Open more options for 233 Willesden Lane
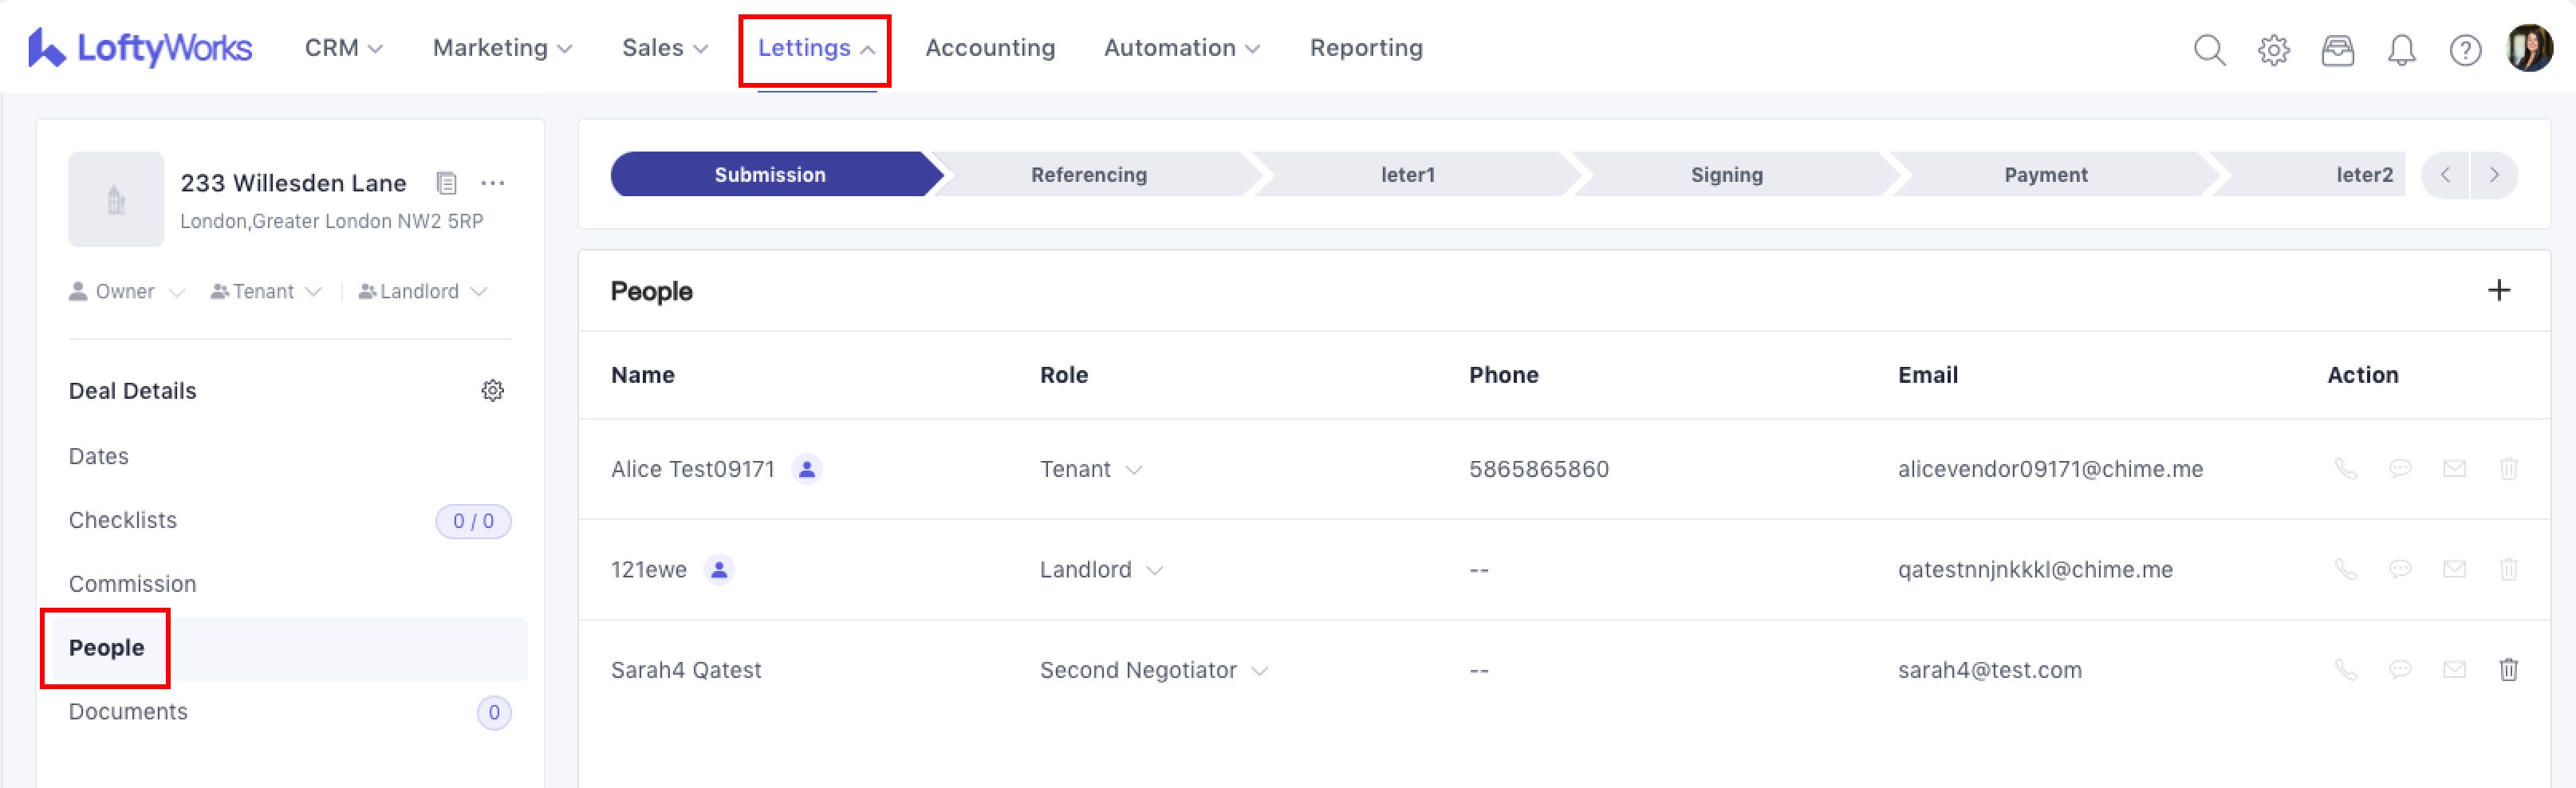The width and height of the screenshot is (2576, 788). pos(492,182)
